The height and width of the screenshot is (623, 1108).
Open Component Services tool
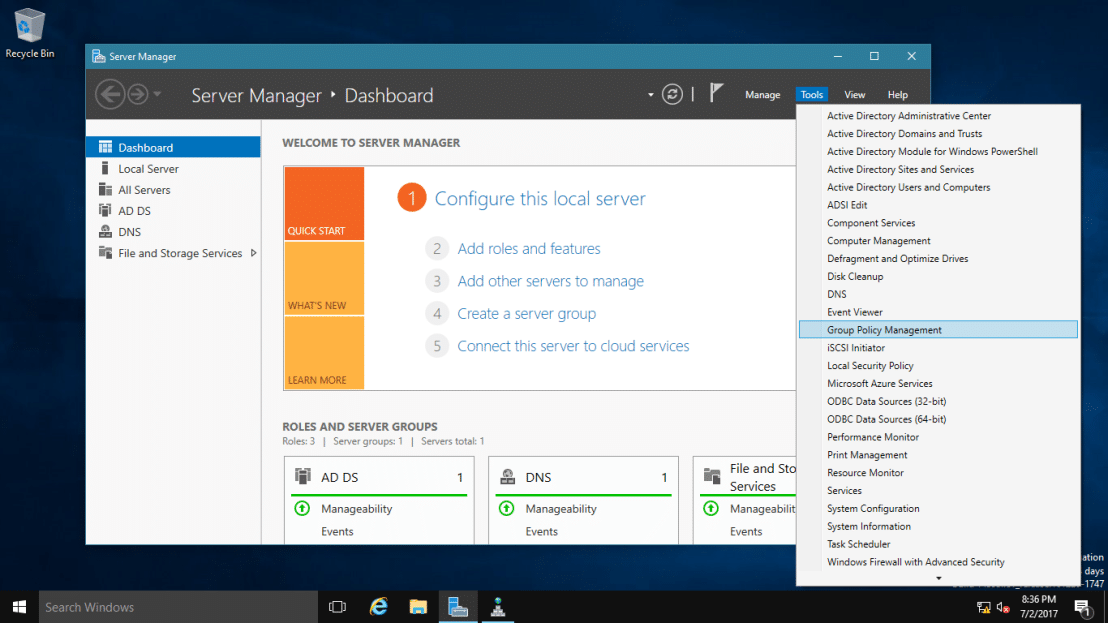938,222
